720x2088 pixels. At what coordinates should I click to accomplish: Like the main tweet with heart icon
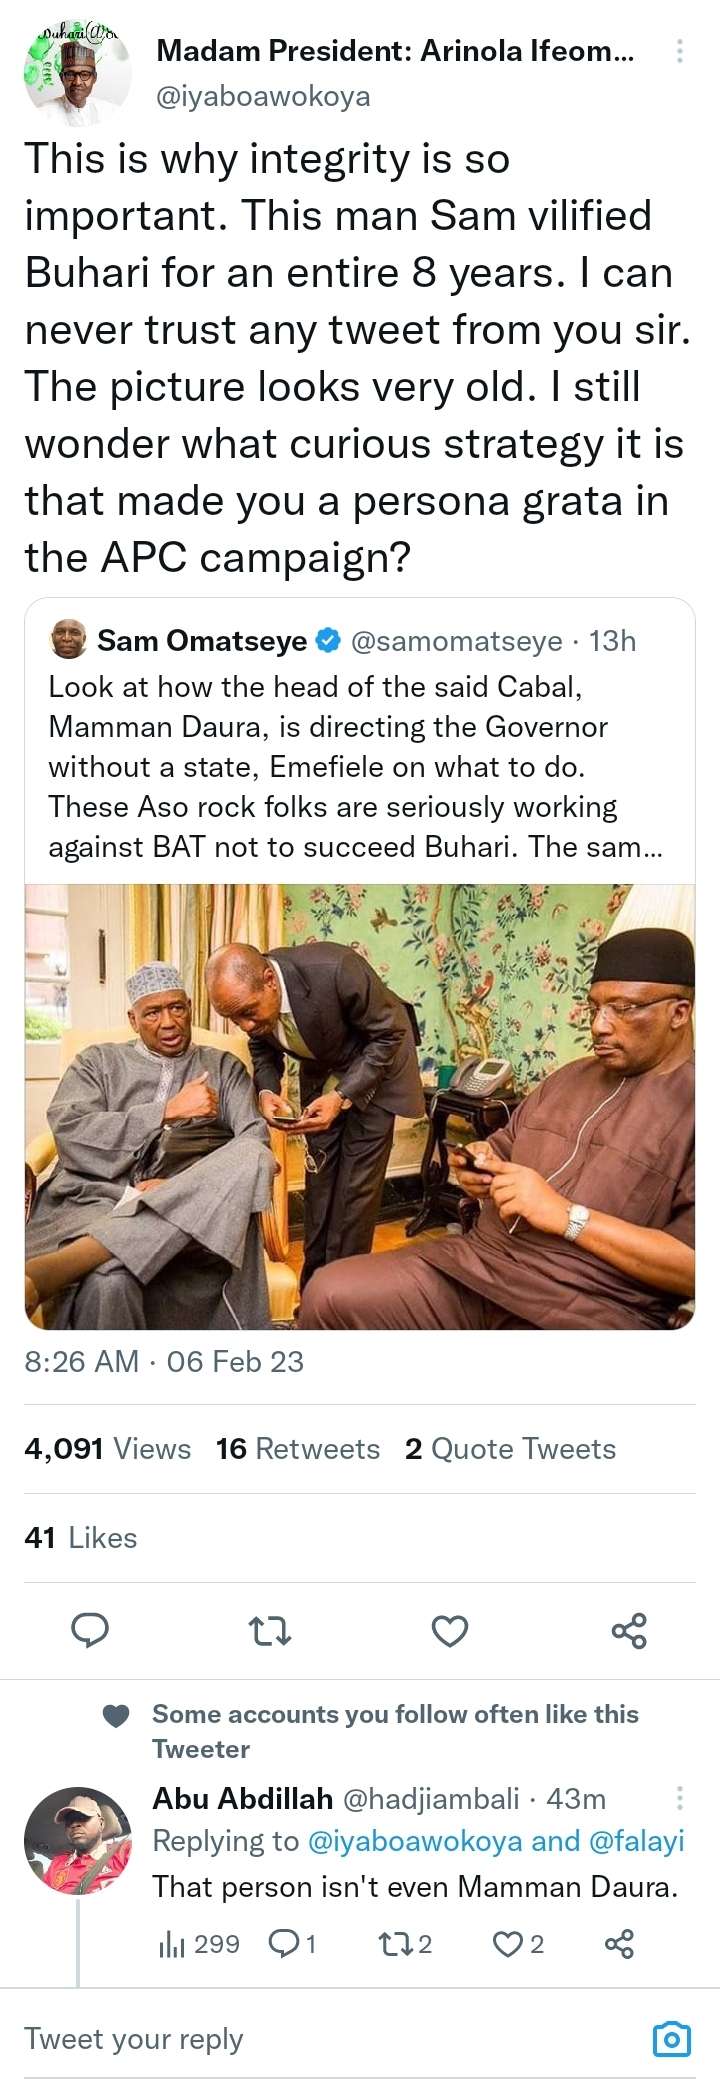pos(449,1631)
